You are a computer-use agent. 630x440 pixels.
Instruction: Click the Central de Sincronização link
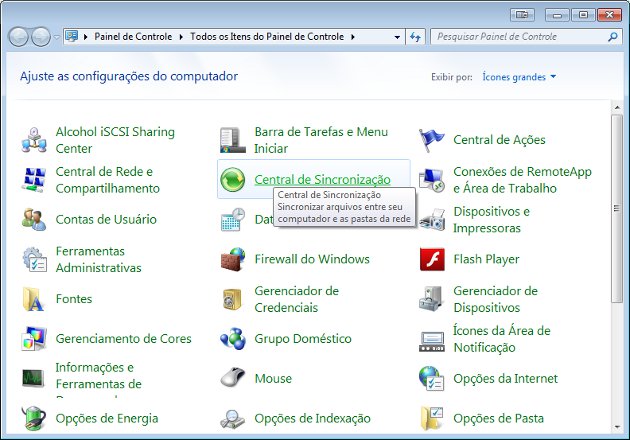(322, 180)
